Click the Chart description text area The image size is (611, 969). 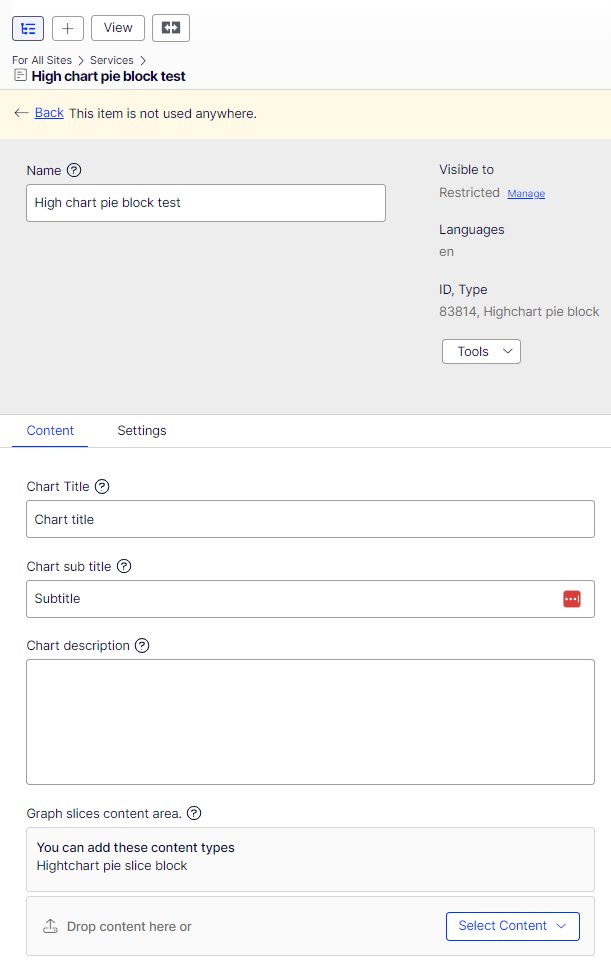click(x=310, y=722)
